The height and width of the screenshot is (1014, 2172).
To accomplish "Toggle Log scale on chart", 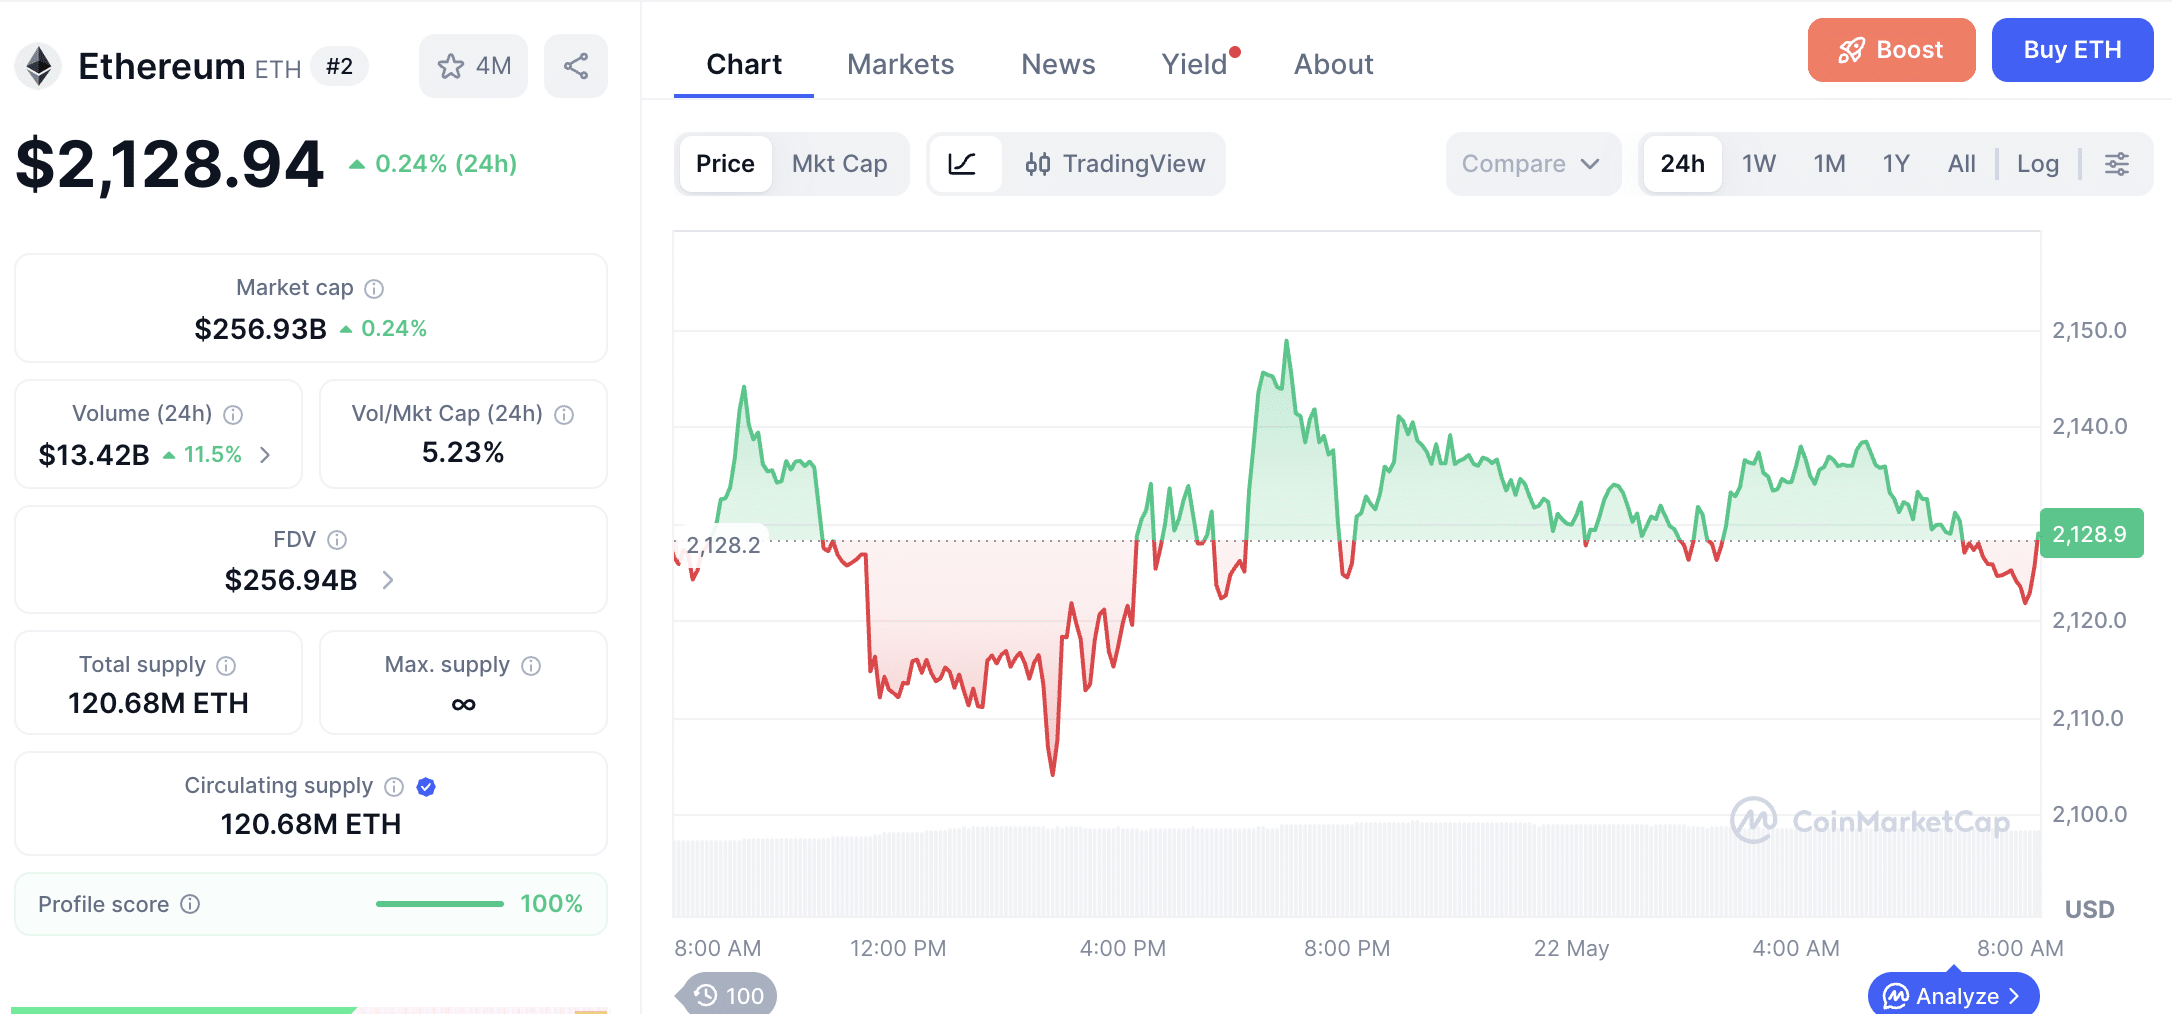I will [2038, 164].
